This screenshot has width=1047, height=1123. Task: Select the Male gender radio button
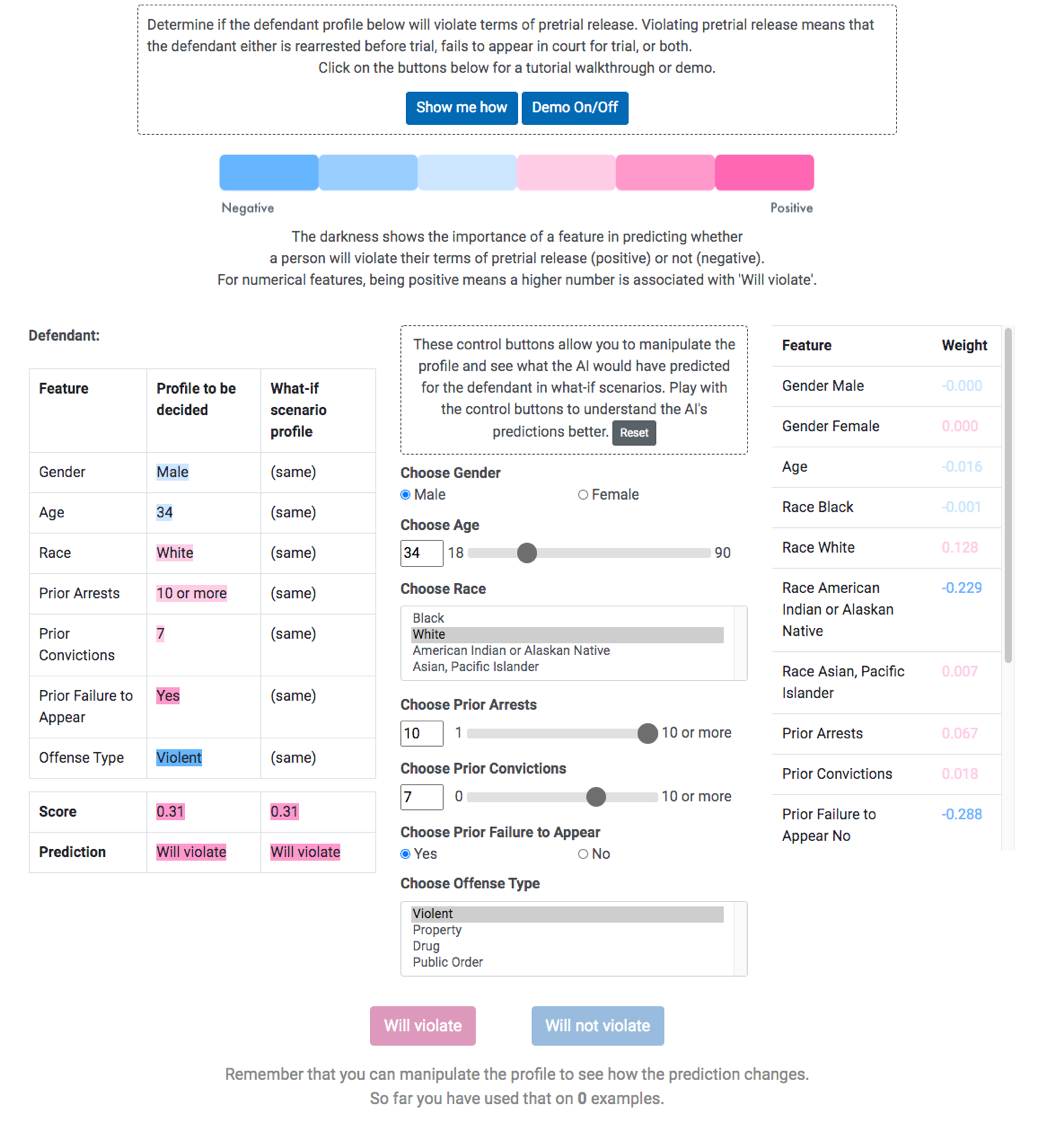coord(406,495)
